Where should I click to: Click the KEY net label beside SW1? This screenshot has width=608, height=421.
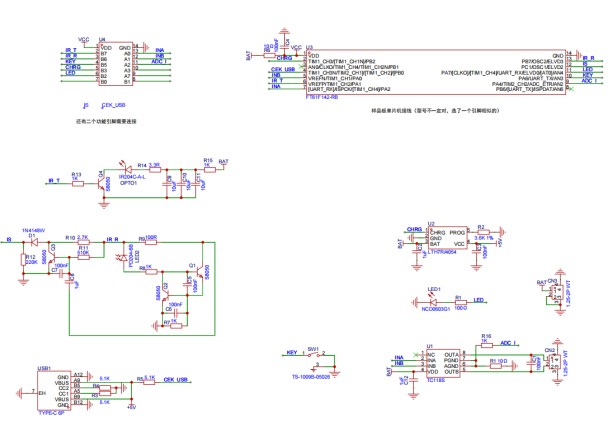[x=292, y=353]
